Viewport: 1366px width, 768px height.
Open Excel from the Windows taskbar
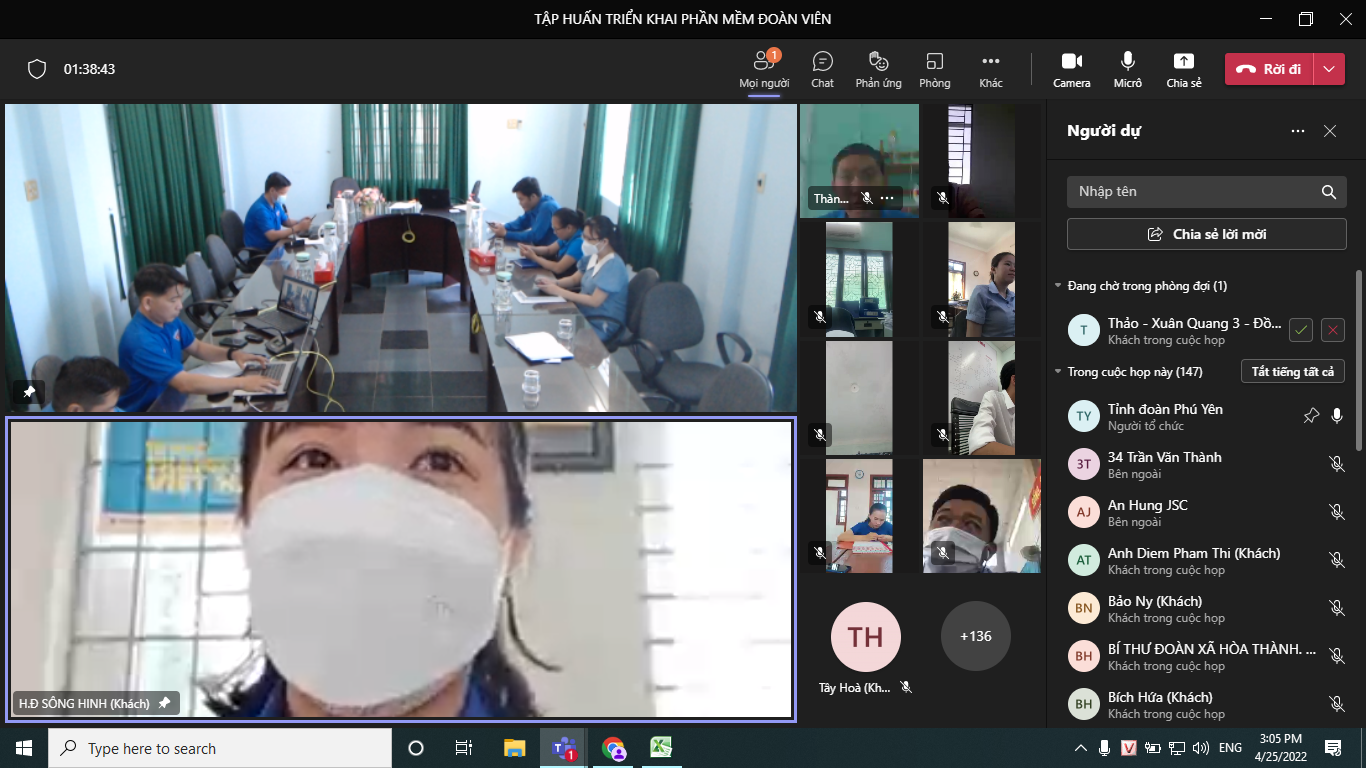coord(661,748)
